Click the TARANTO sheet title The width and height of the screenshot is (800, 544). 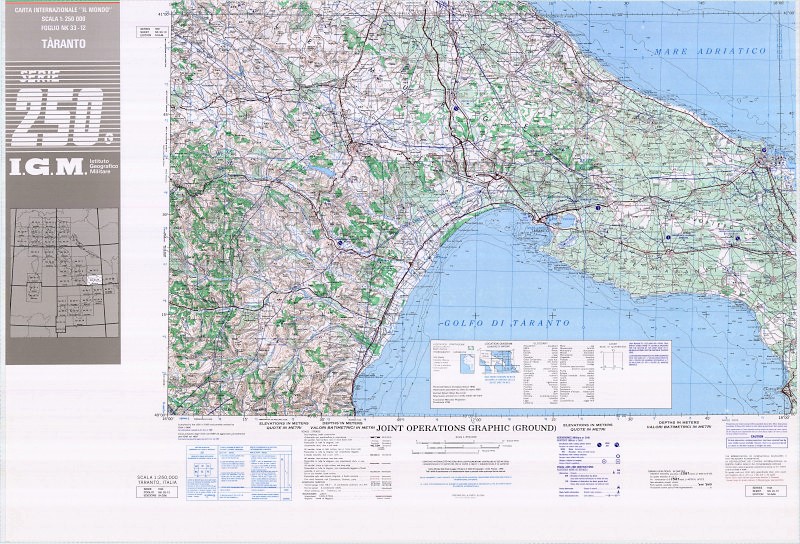62,46
